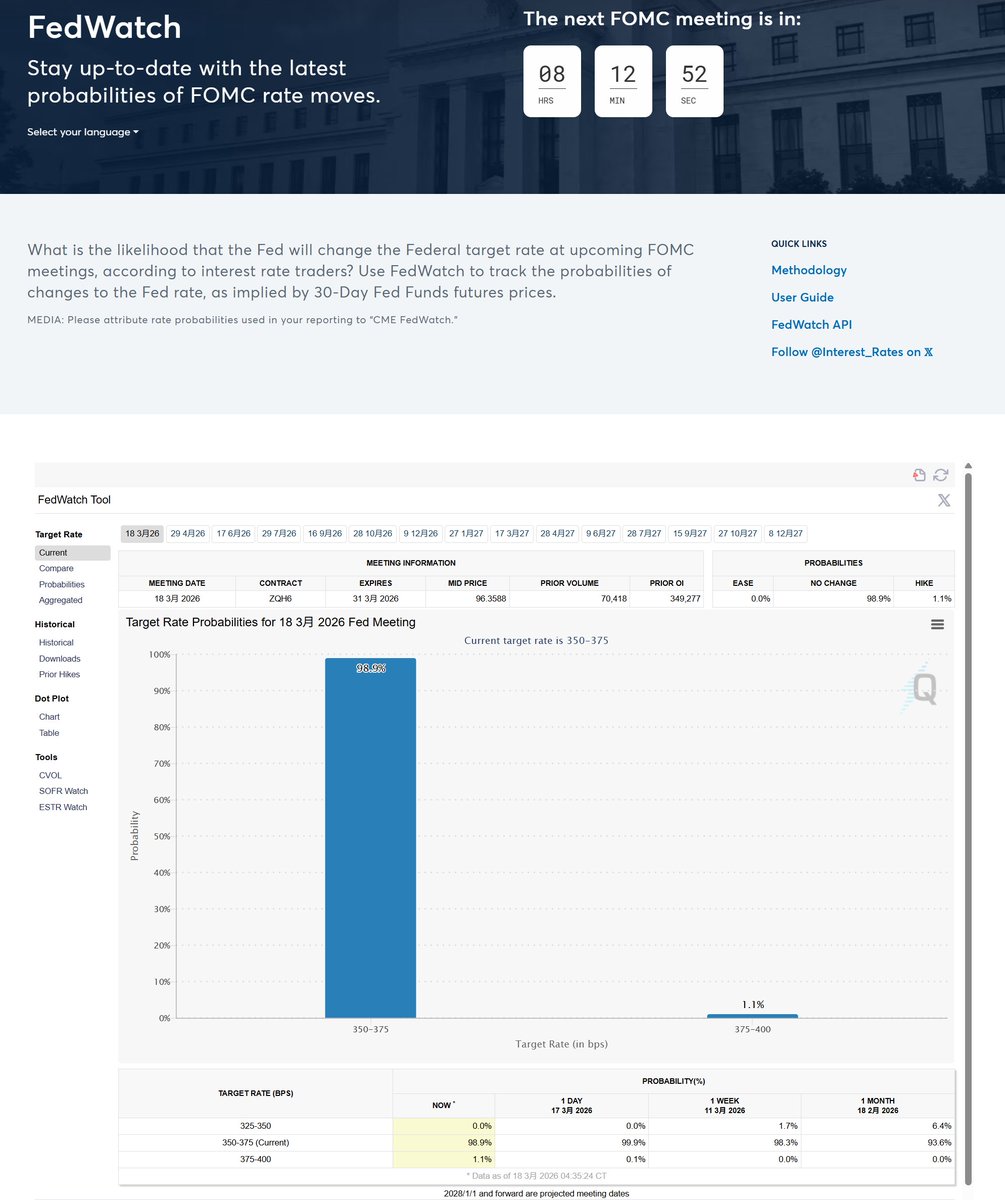The width and height of the screenshot is (1005, 1200).
Task: Open the FedWatch API quick link
Action: (x=811, y=324)
